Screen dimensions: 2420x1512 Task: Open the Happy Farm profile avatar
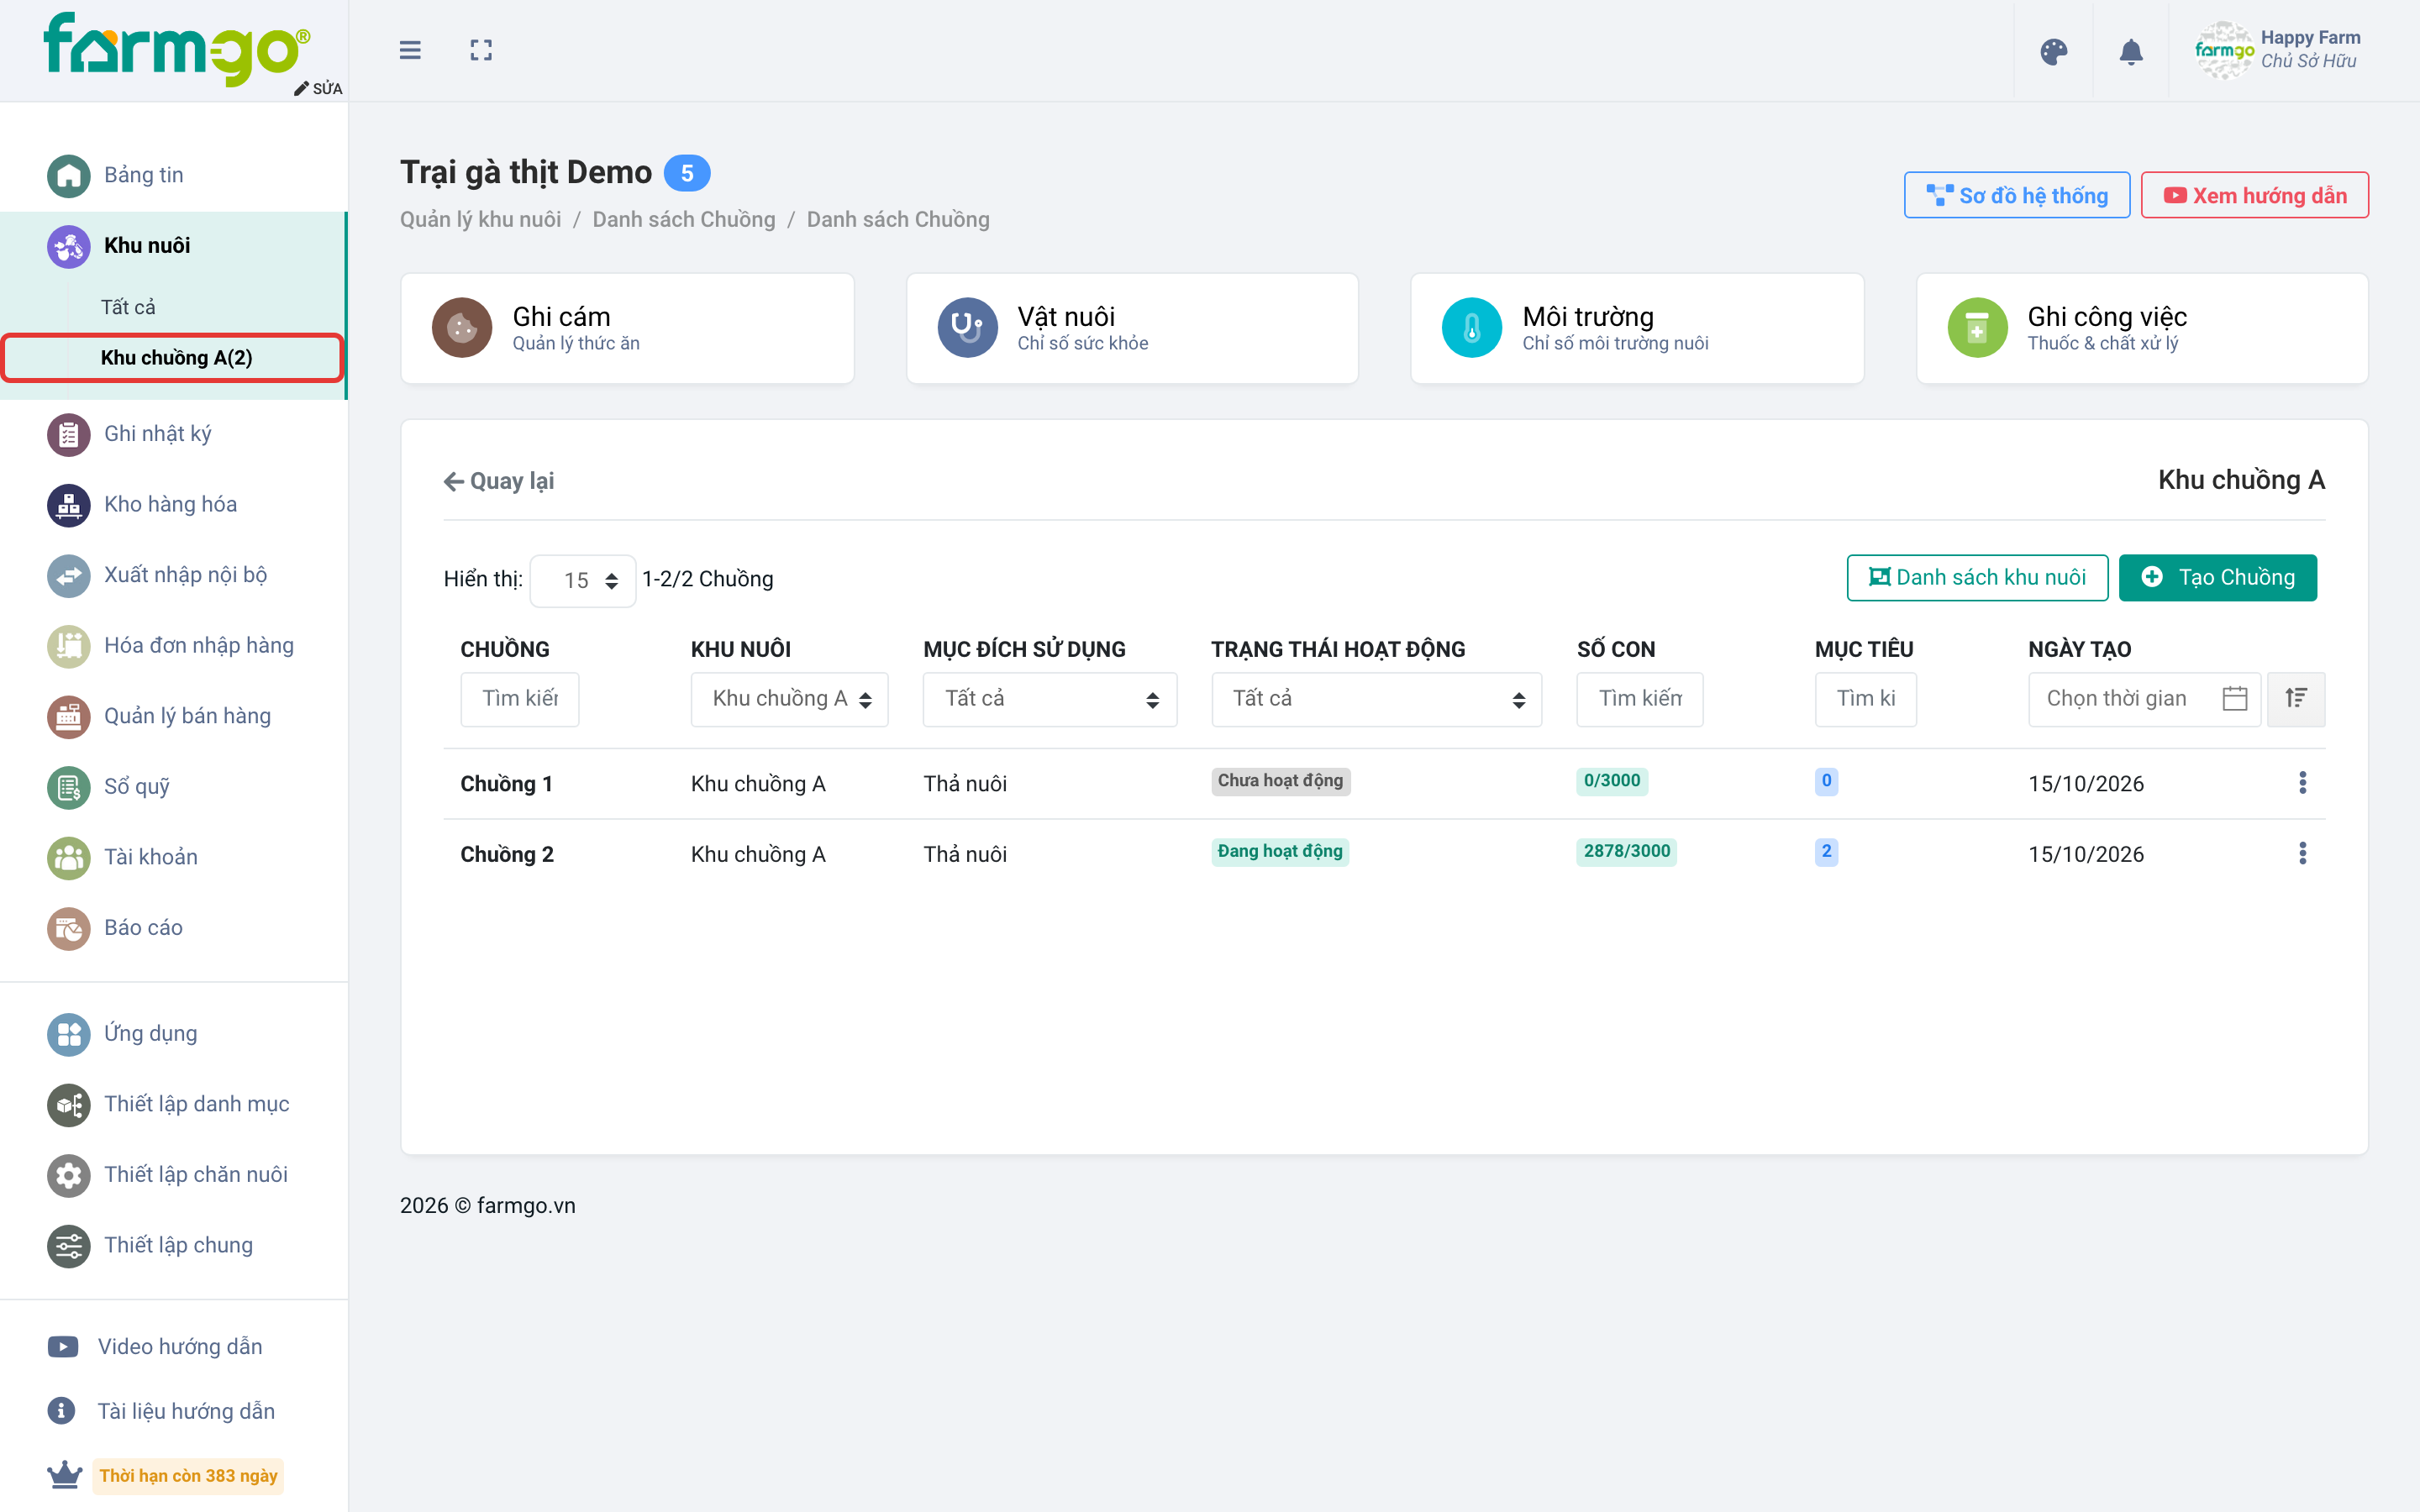[x=2224, y=50]
